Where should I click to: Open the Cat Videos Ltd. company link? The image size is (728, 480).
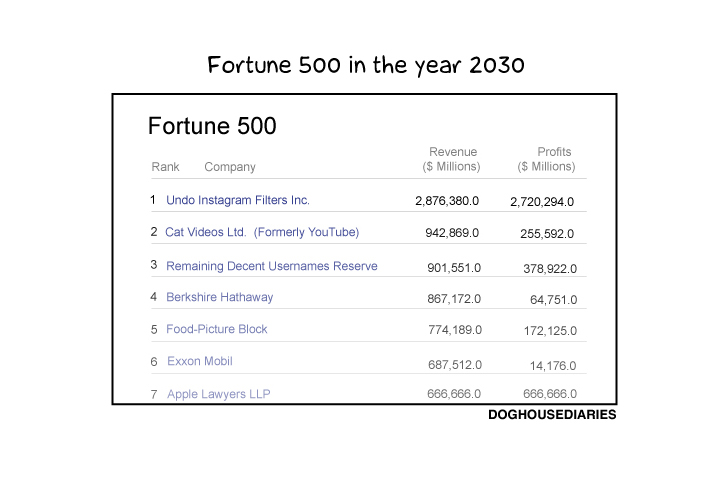pyautogui.click(x=262, y=232)
